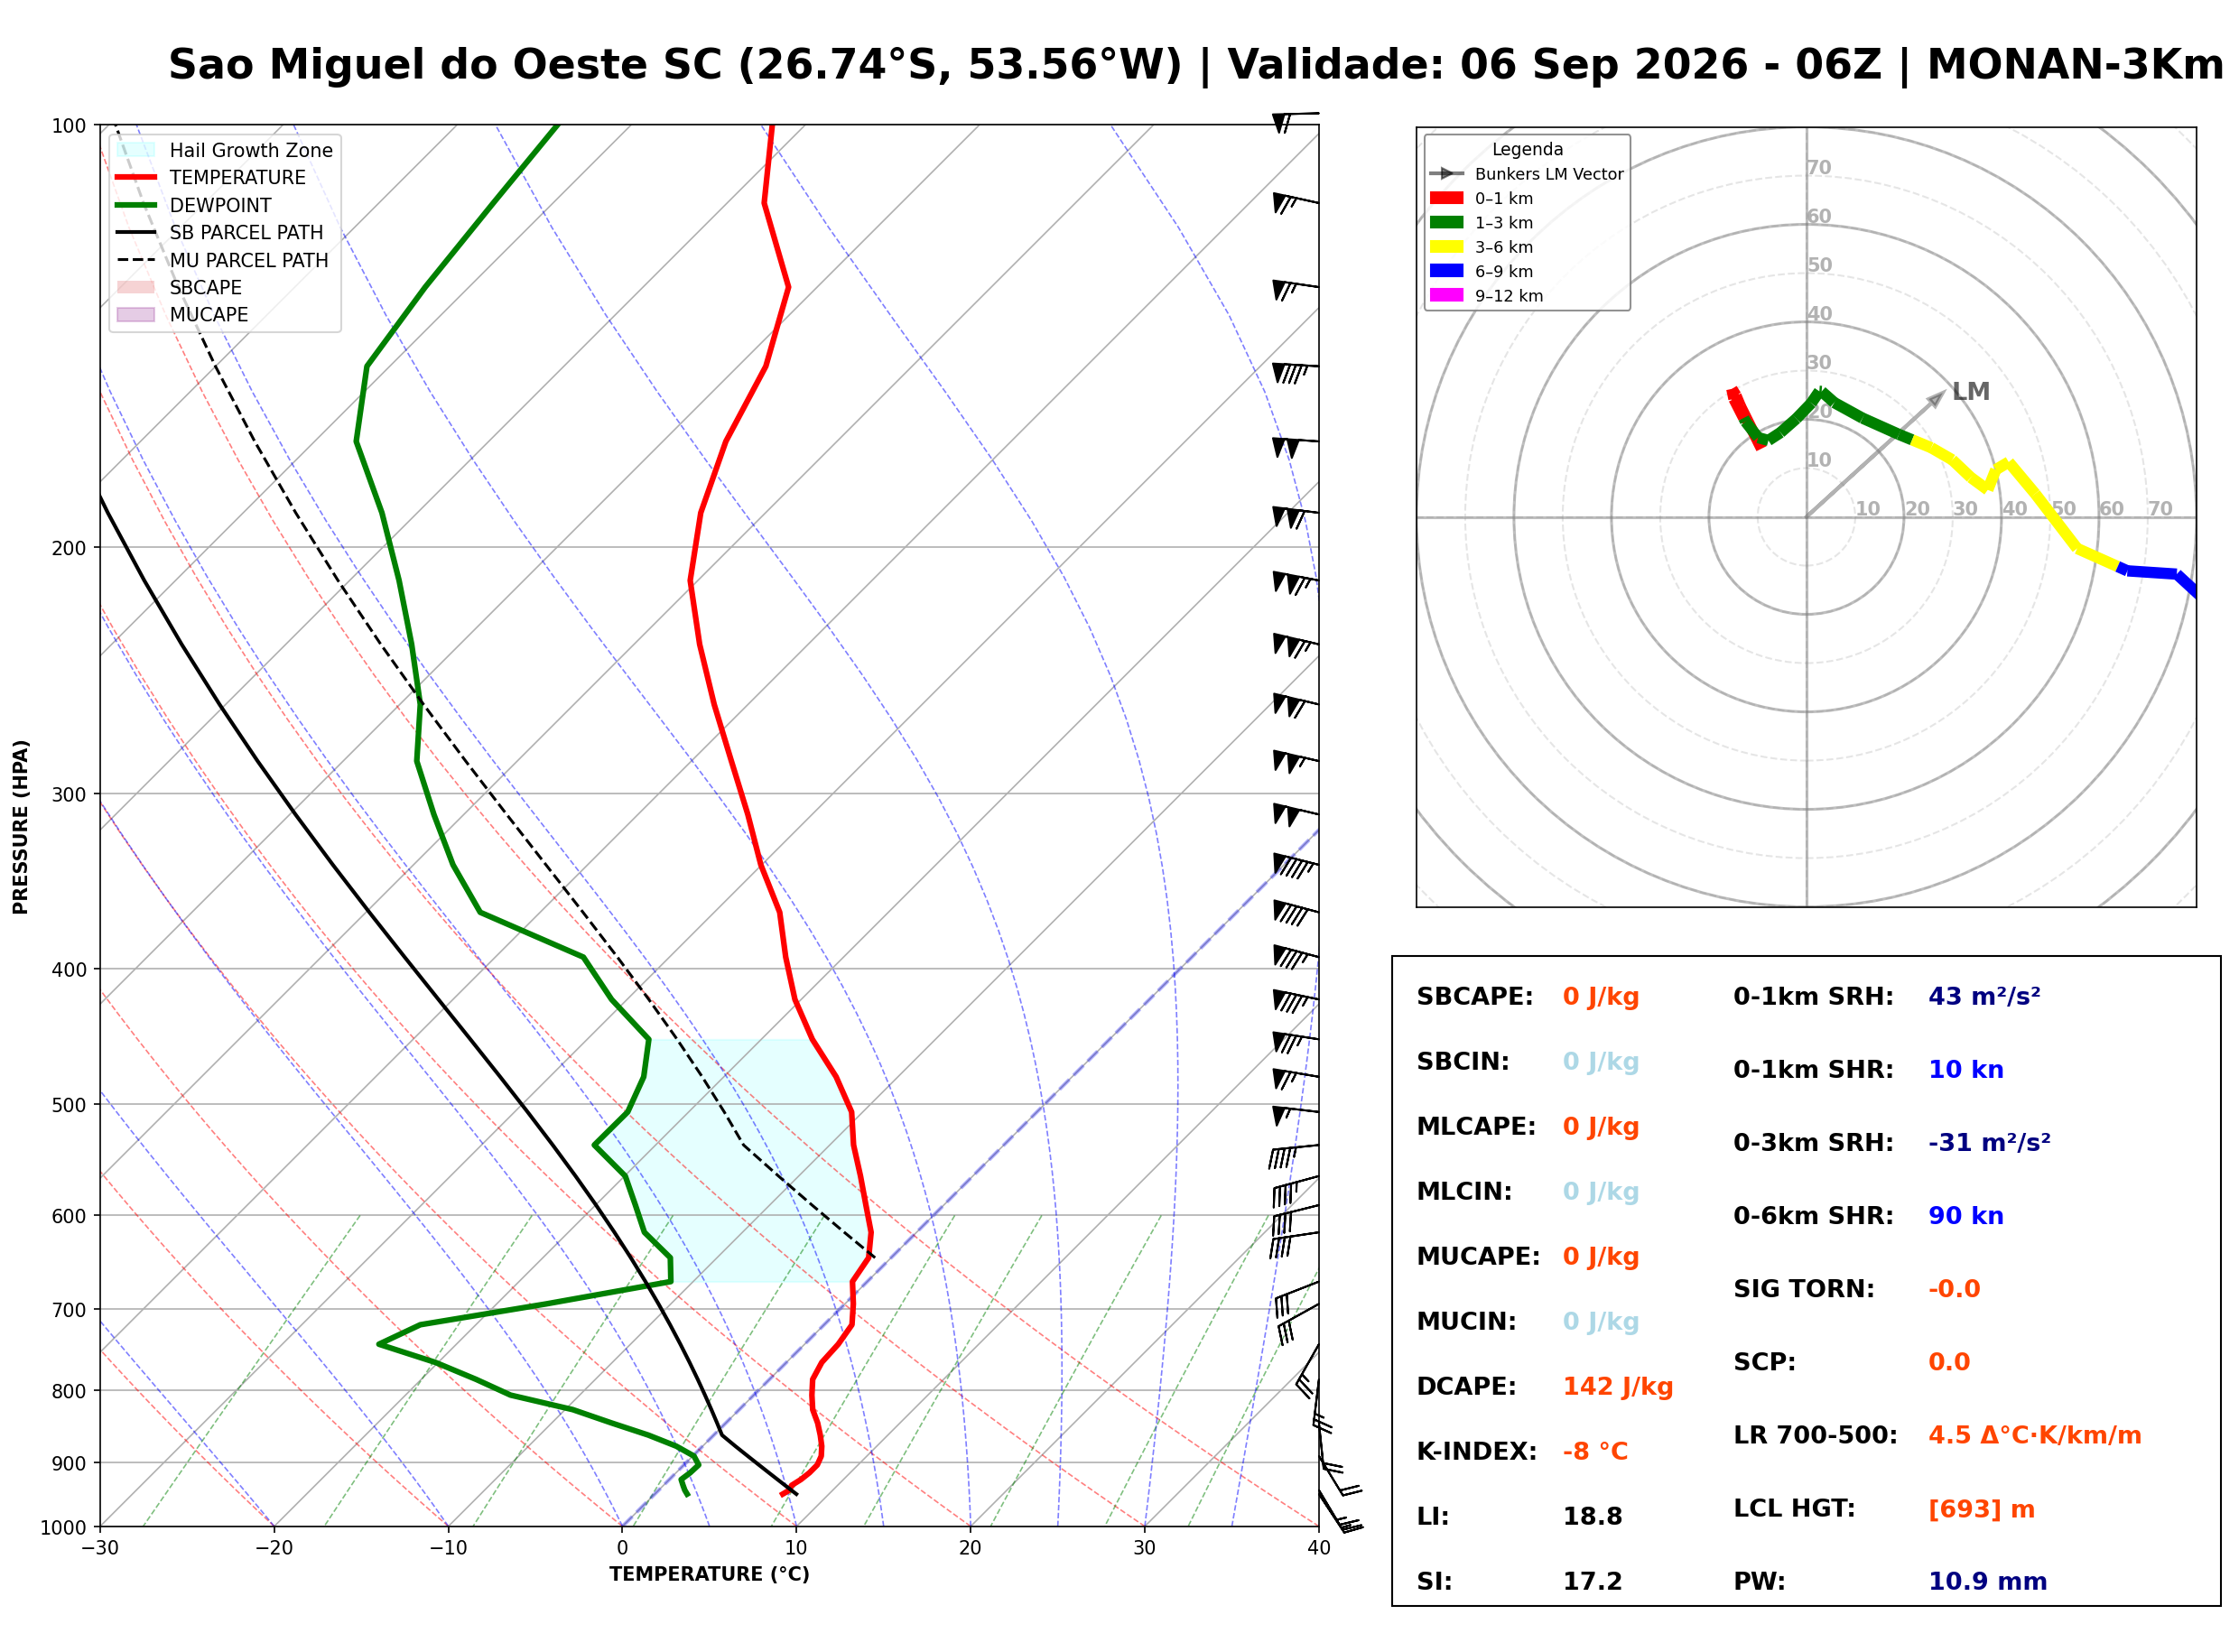Screen dimensions: 2239x1652
Task: Click the K-INDEX value -8 °C
Action: click(1595, 1452)
